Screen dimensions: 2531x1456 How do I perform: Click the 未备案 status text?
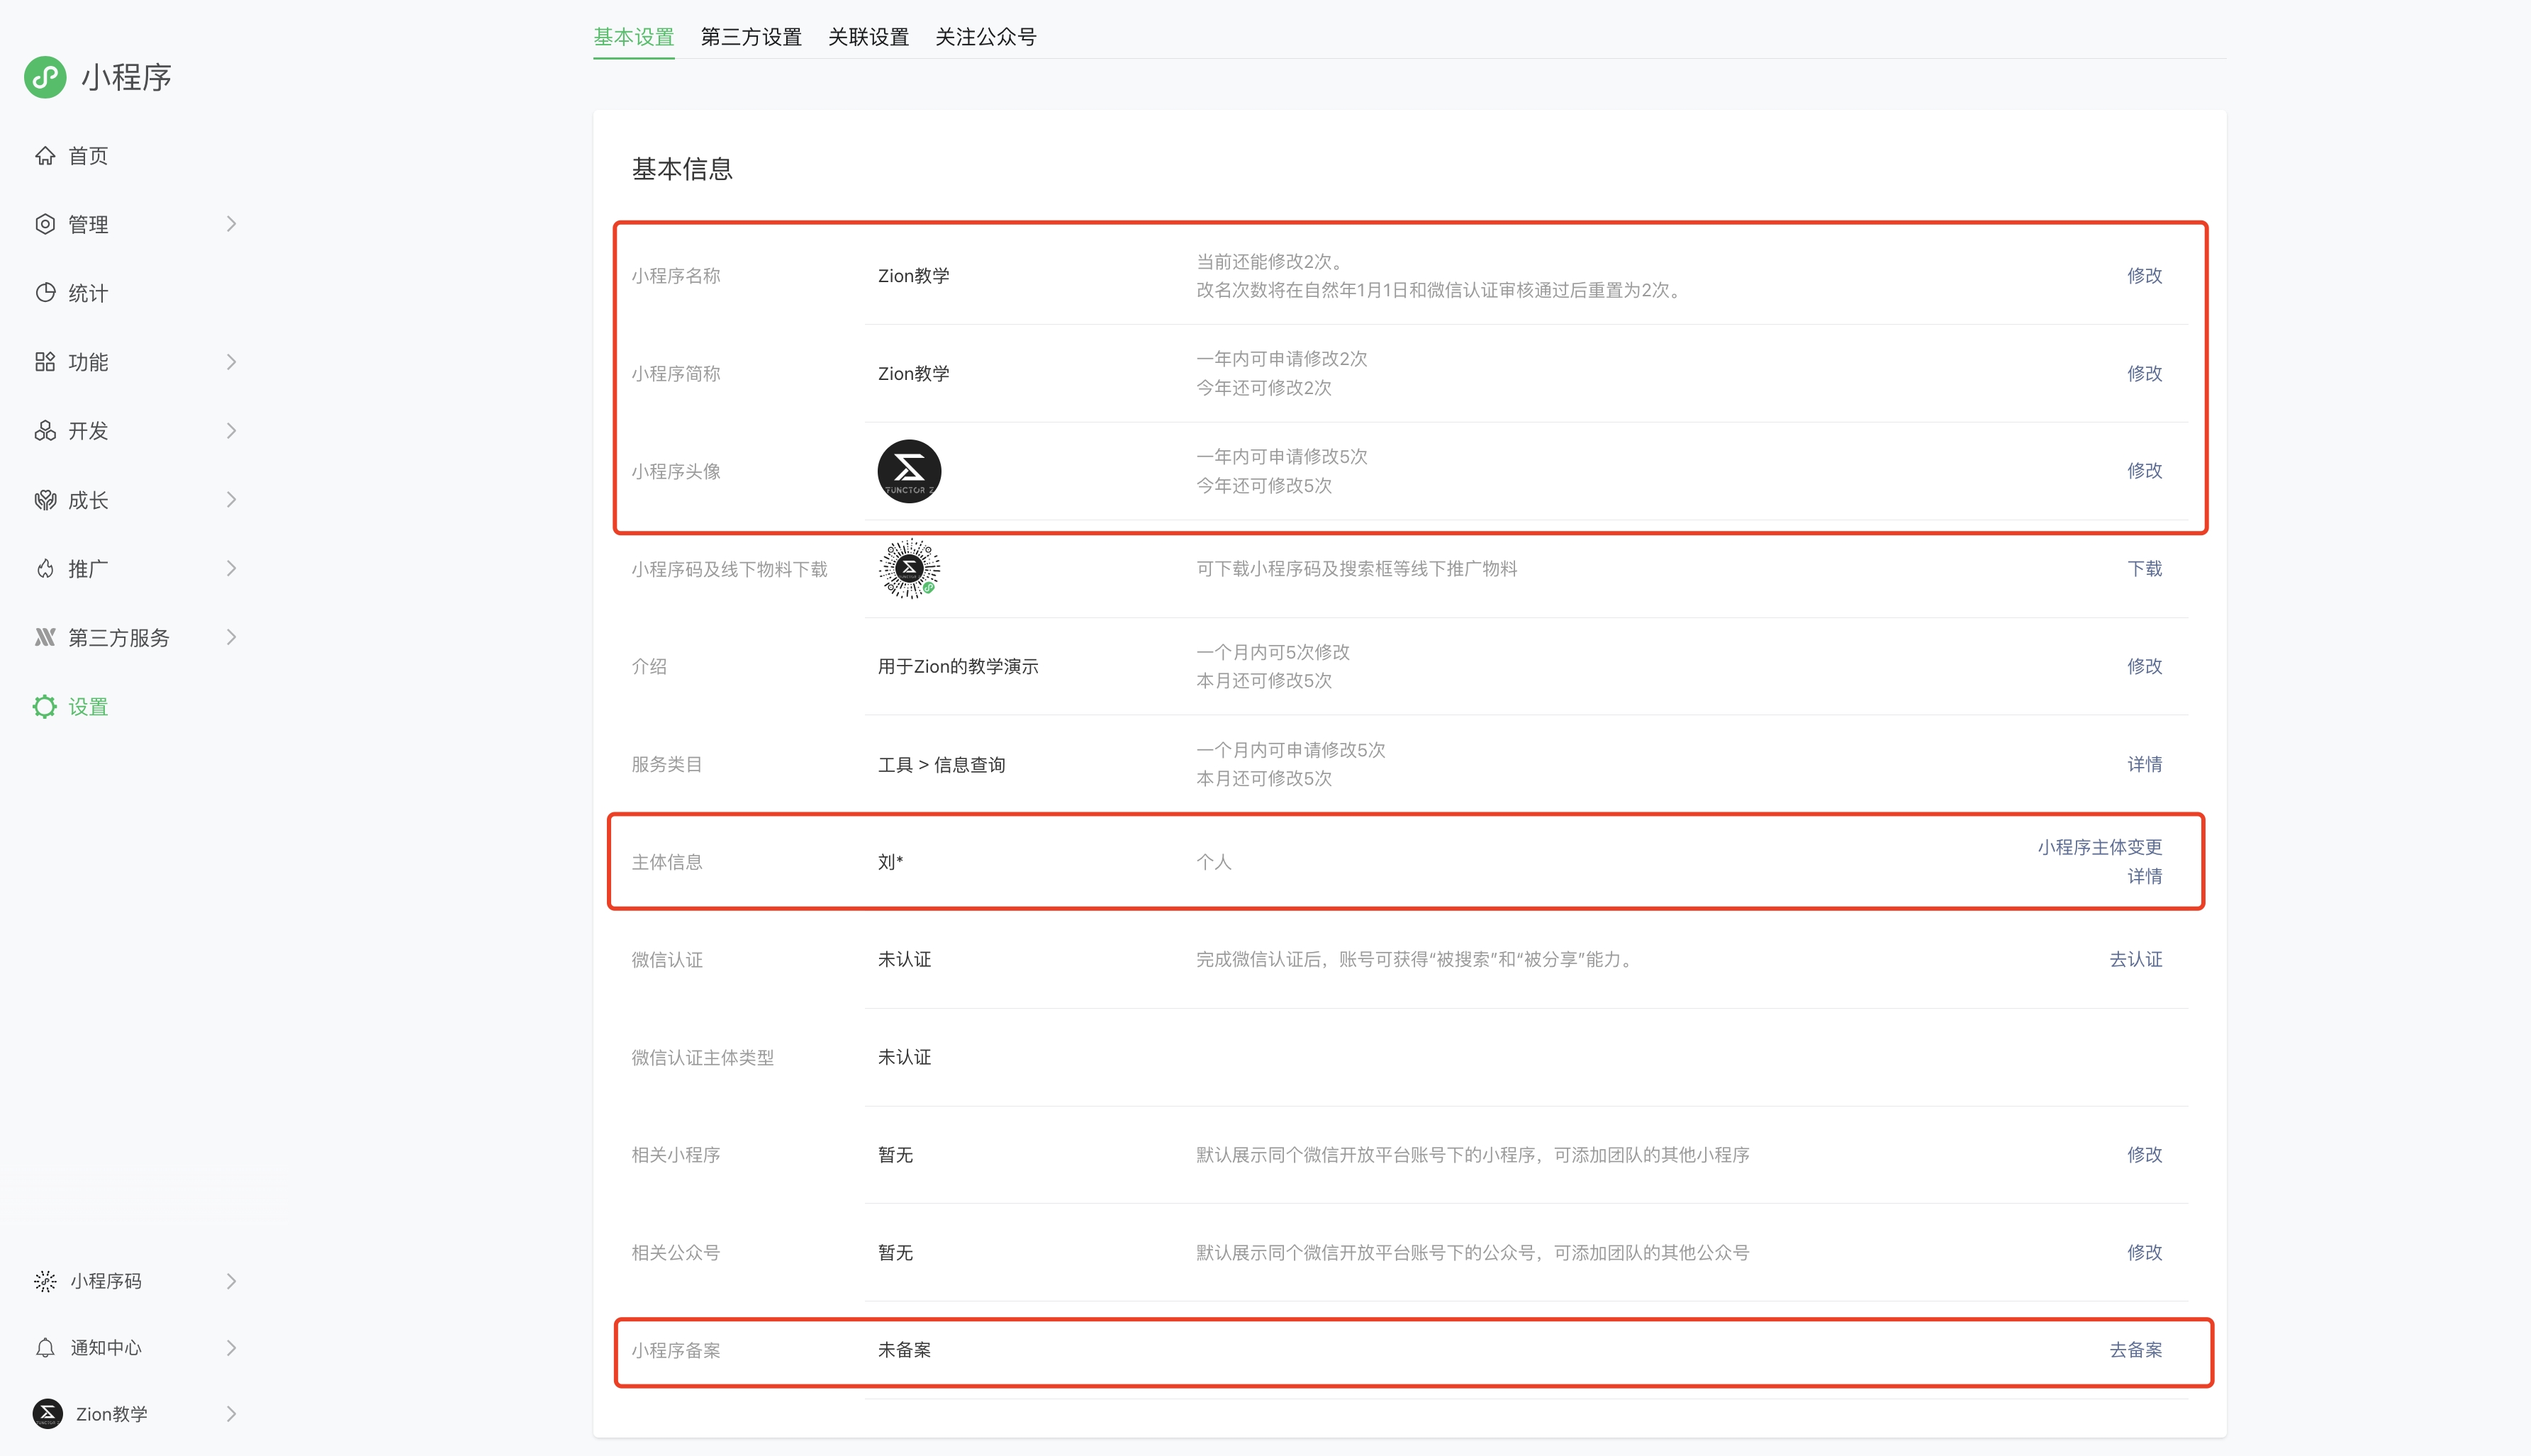click(x=904, y=1350)
